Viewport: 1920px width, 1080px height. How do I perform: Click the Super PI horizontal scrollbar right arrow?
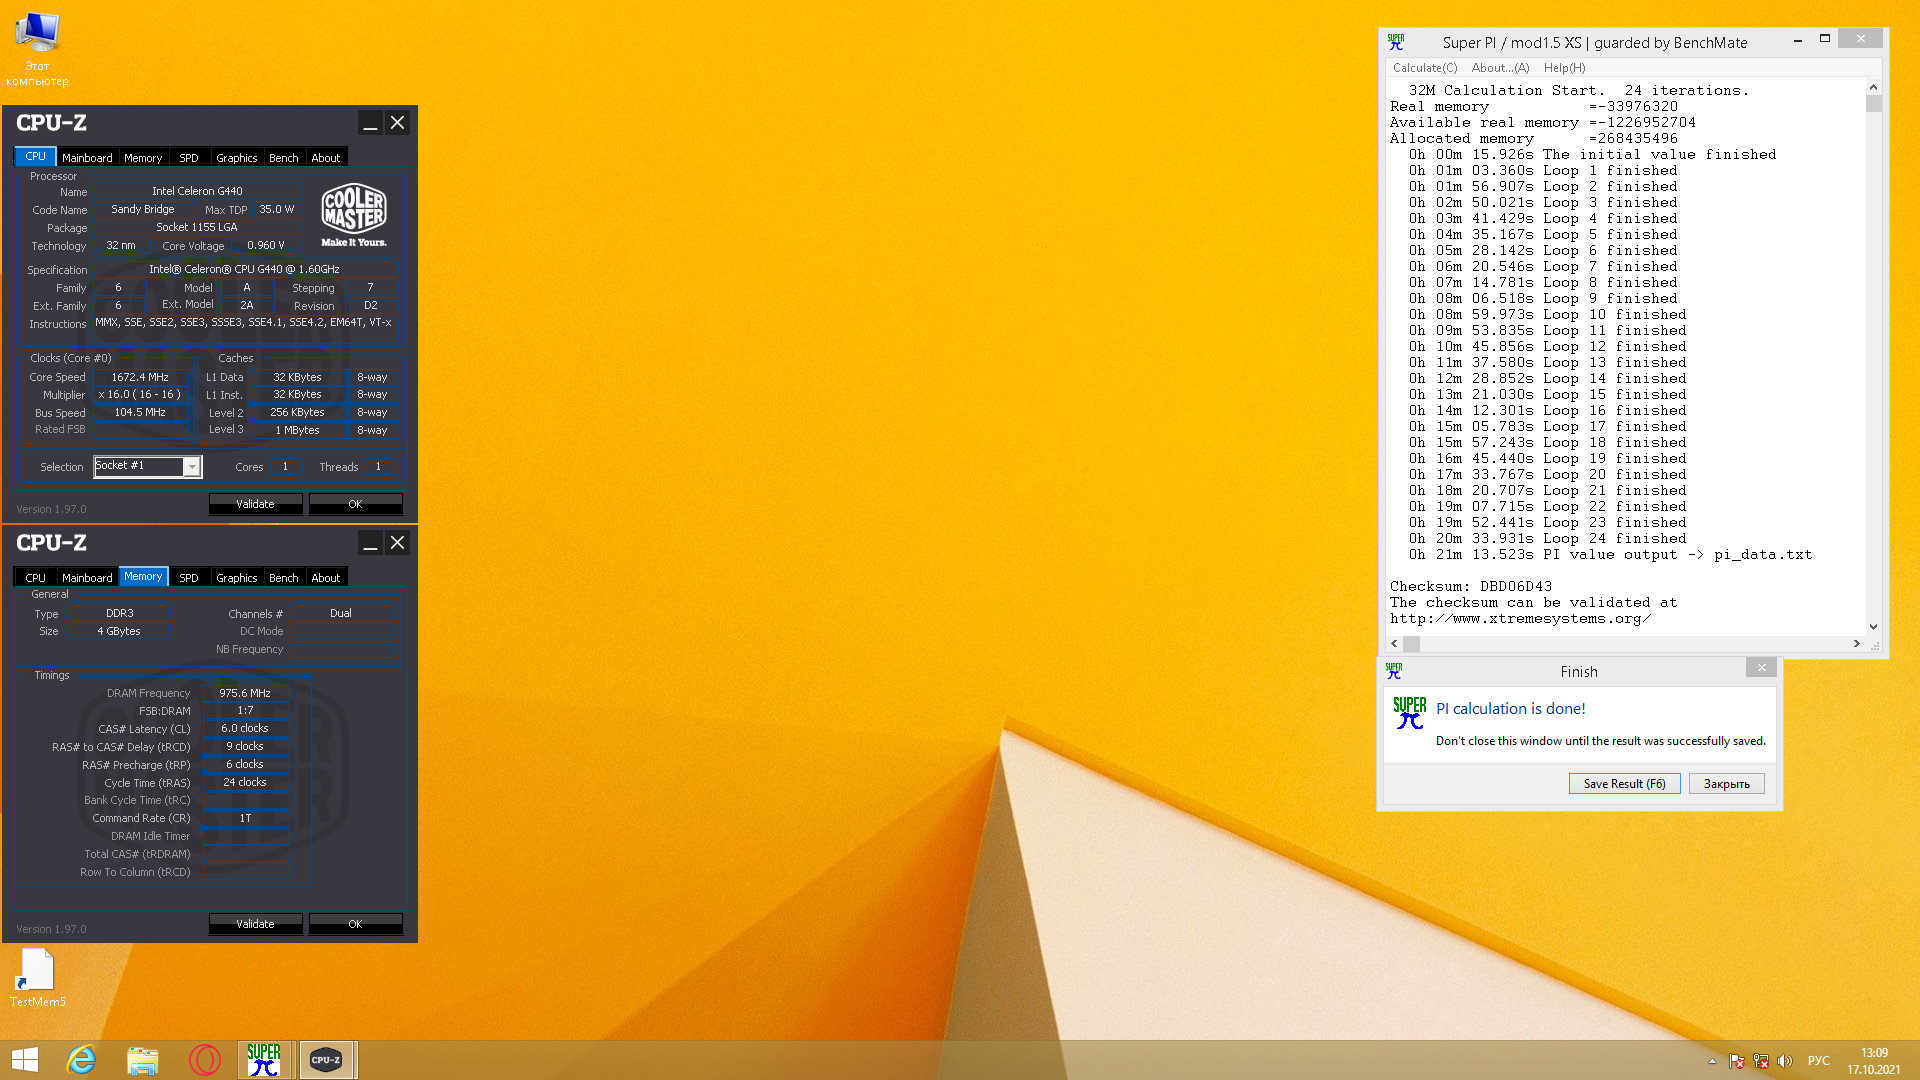tap(1857, 644)
